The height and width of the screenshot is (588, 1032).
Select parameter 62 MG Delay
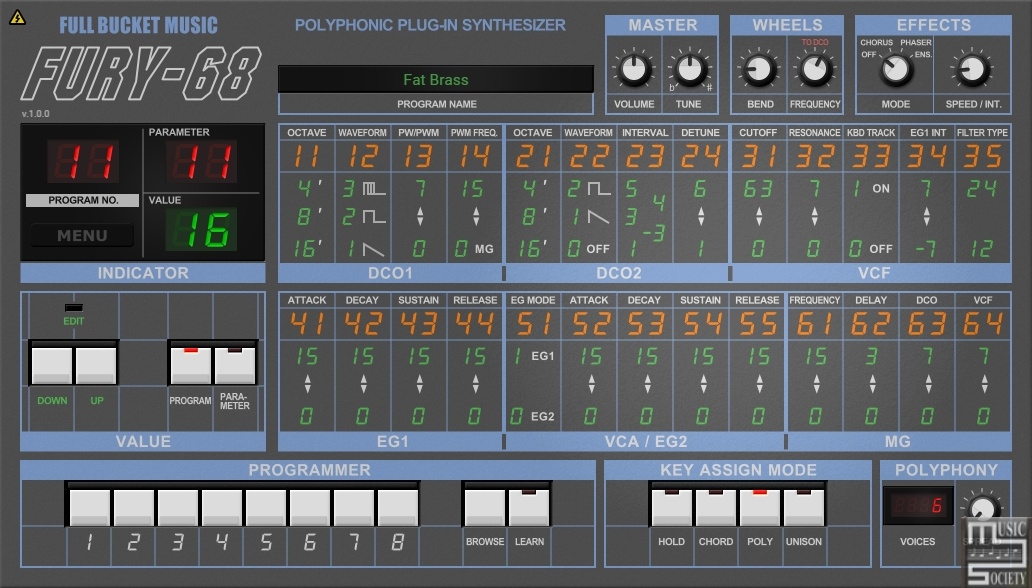[x=871, y=324]
